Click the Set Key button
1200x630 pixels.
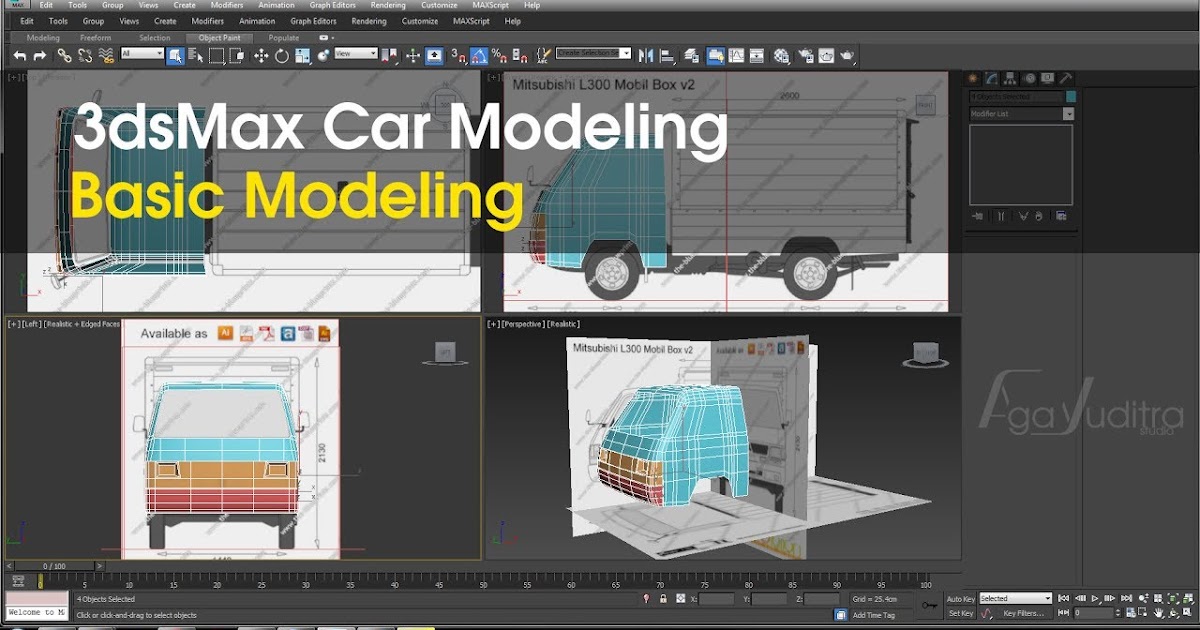coord(960,613)
